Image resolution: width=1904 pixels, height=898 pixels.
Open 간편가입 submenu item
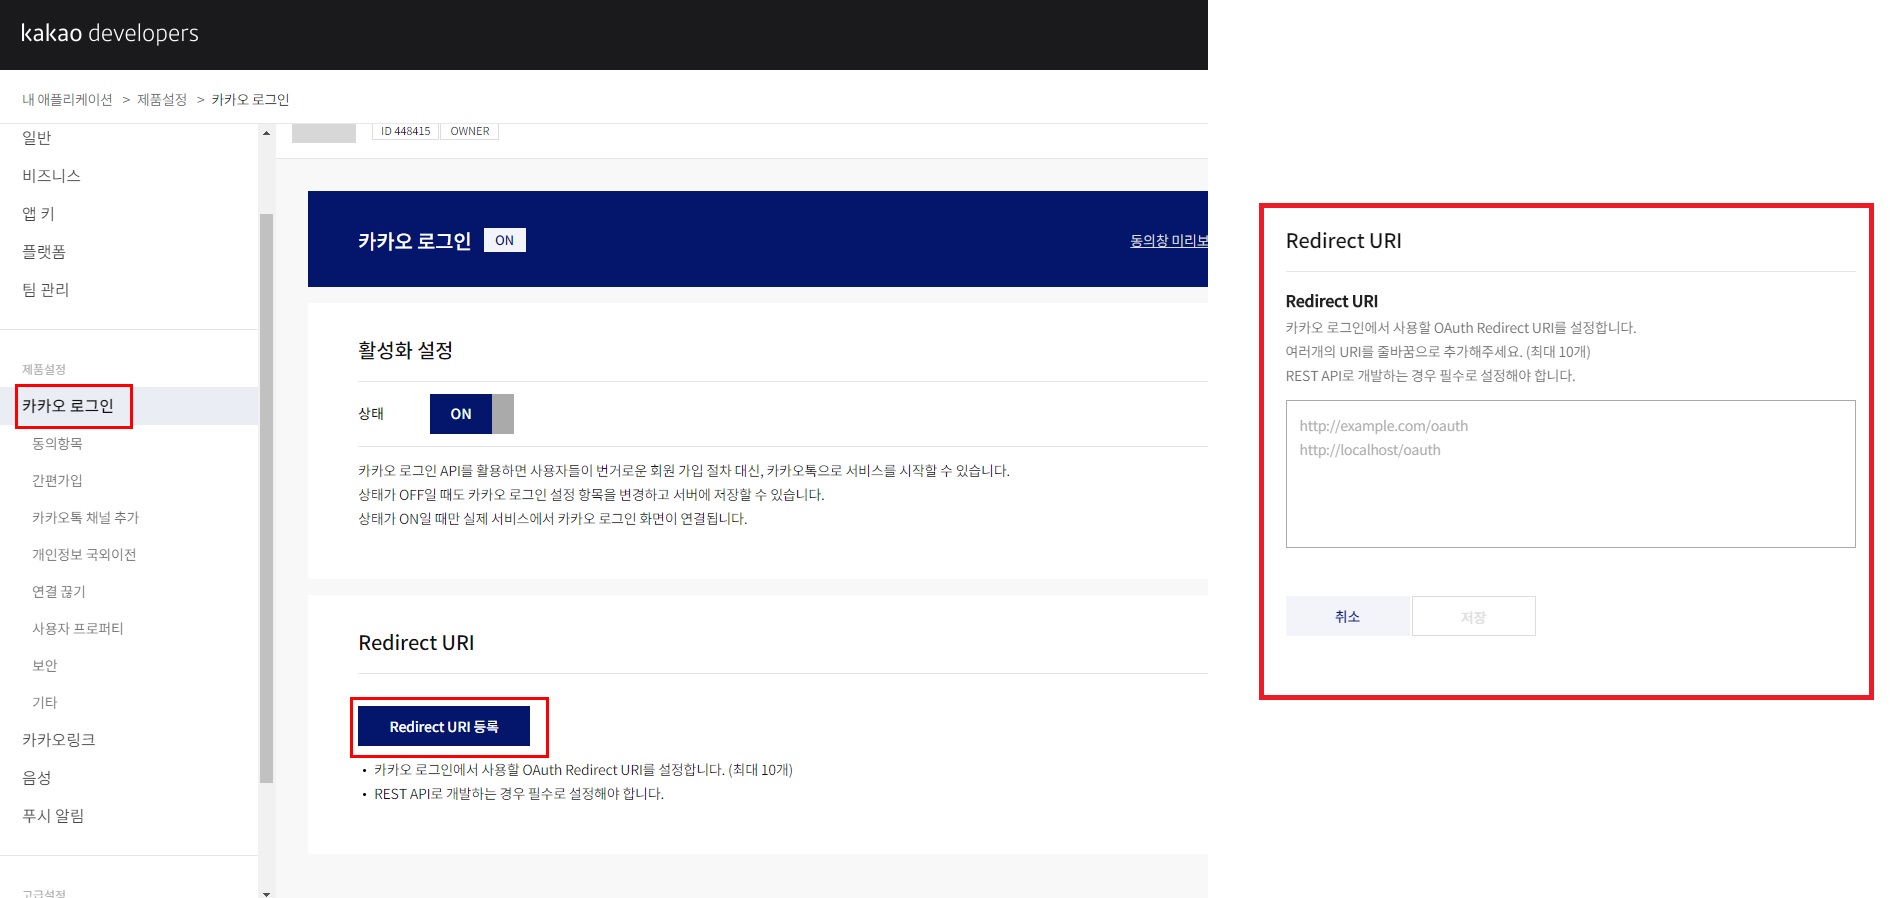57,480
